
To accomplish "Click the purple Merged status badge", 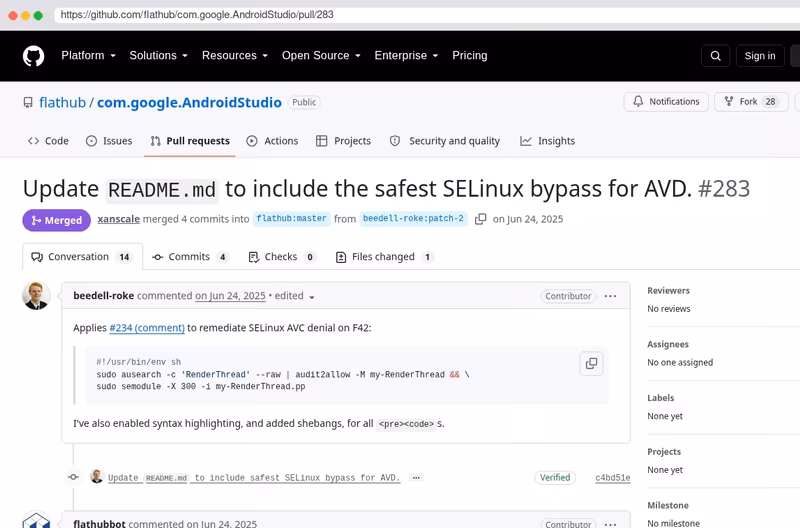I will (x=57, y=220).
